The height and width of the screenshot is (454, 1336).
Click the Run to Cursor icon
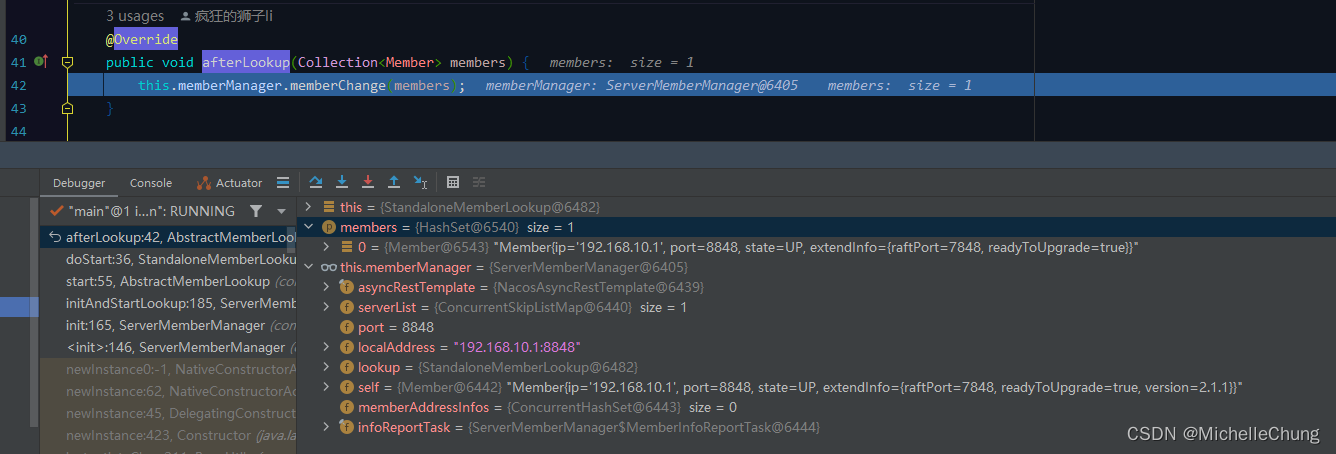(421, 182)
